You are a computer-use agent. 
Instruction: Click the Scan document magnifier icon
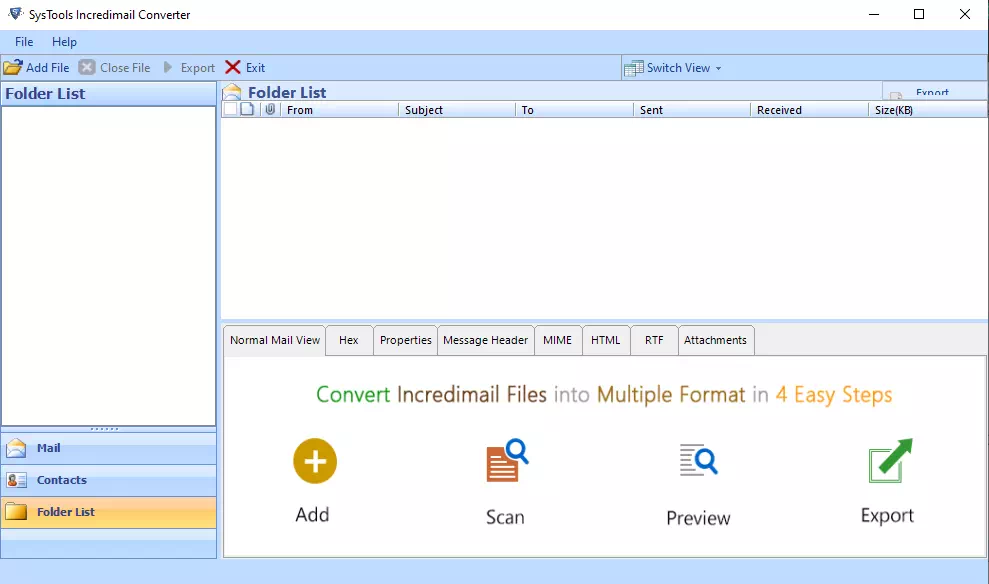click(x=507, y=460)
